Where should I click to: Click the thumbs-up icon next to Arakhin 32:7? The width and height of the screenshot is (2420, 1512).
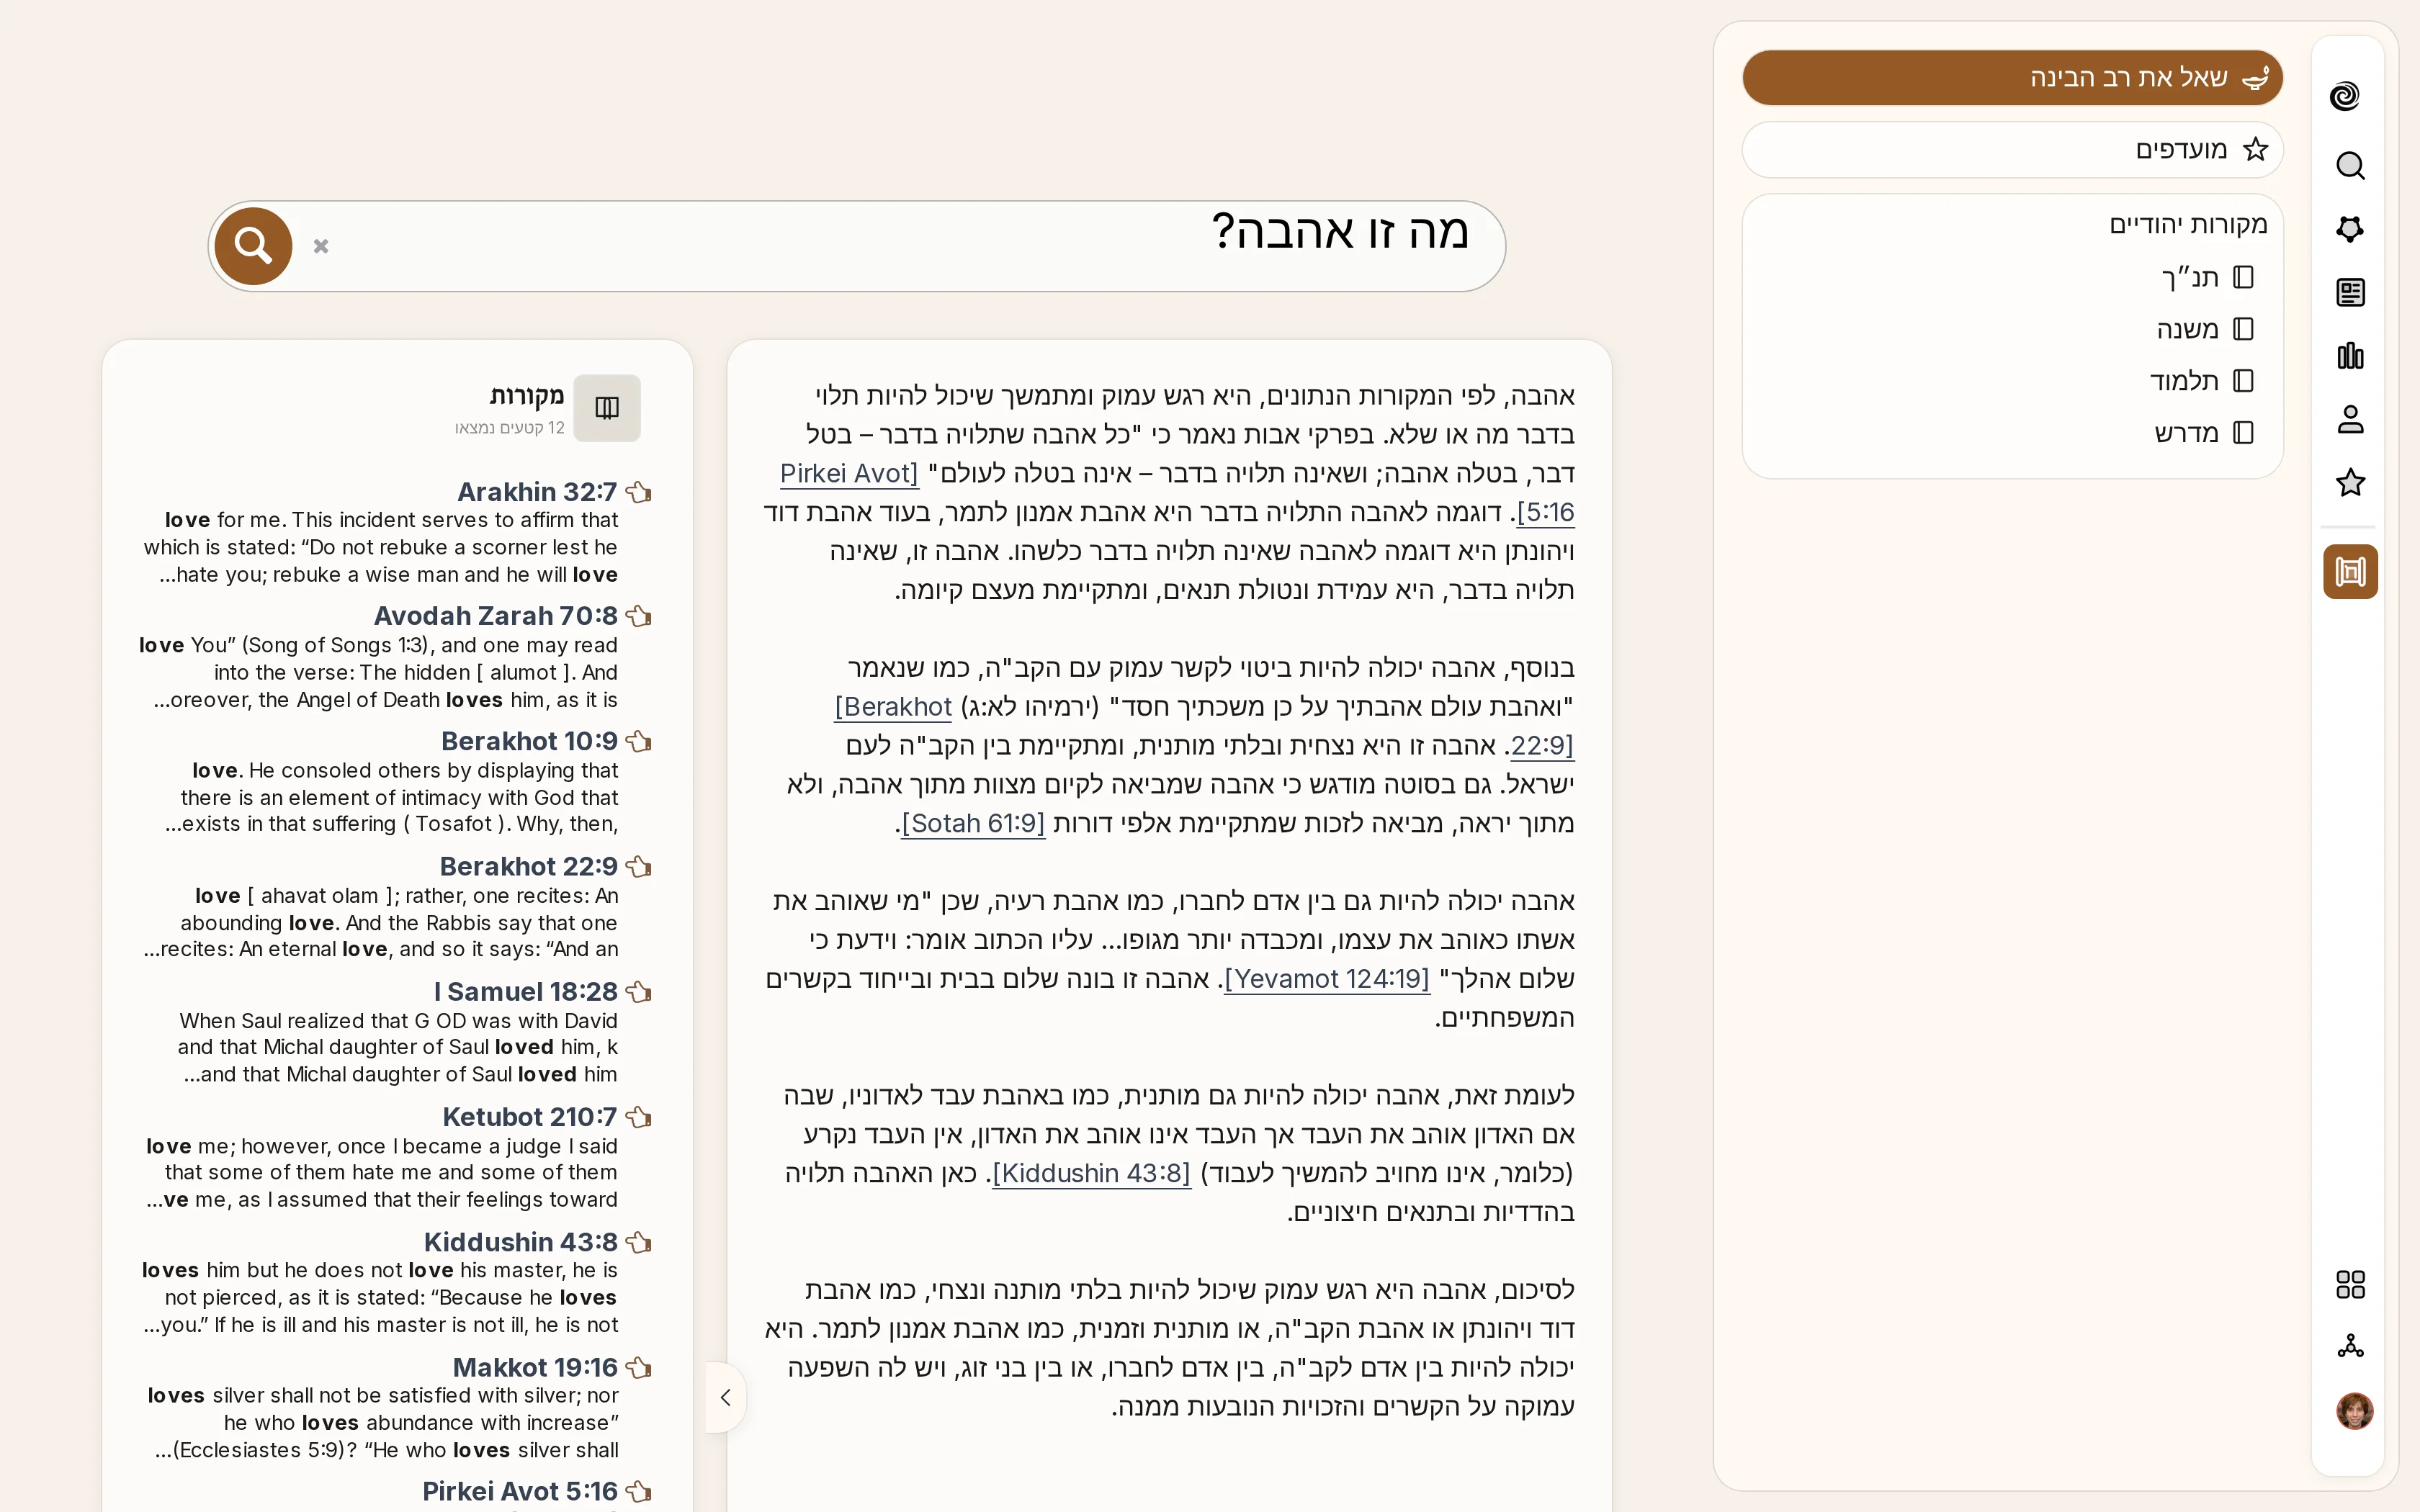[x=639, y=492]
